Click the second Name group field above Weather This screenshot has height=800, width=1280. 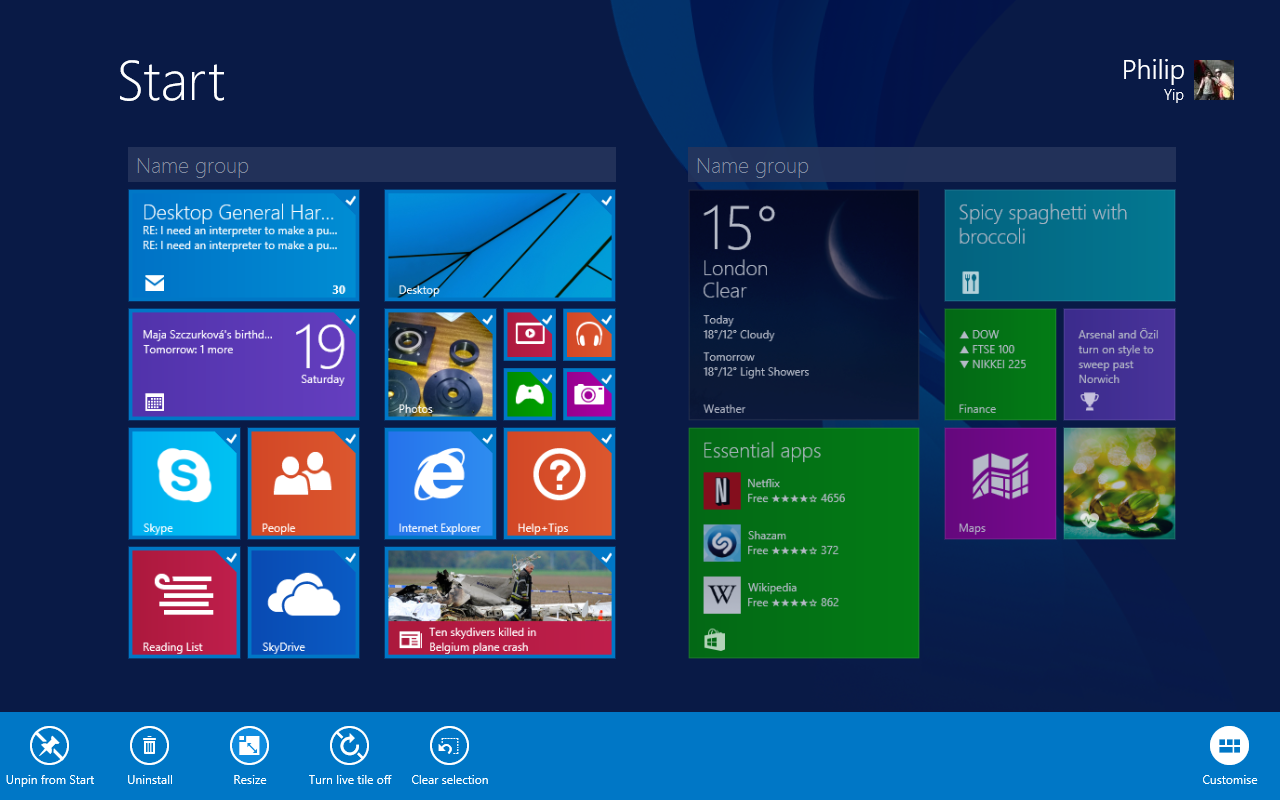(x=932, y=165)
